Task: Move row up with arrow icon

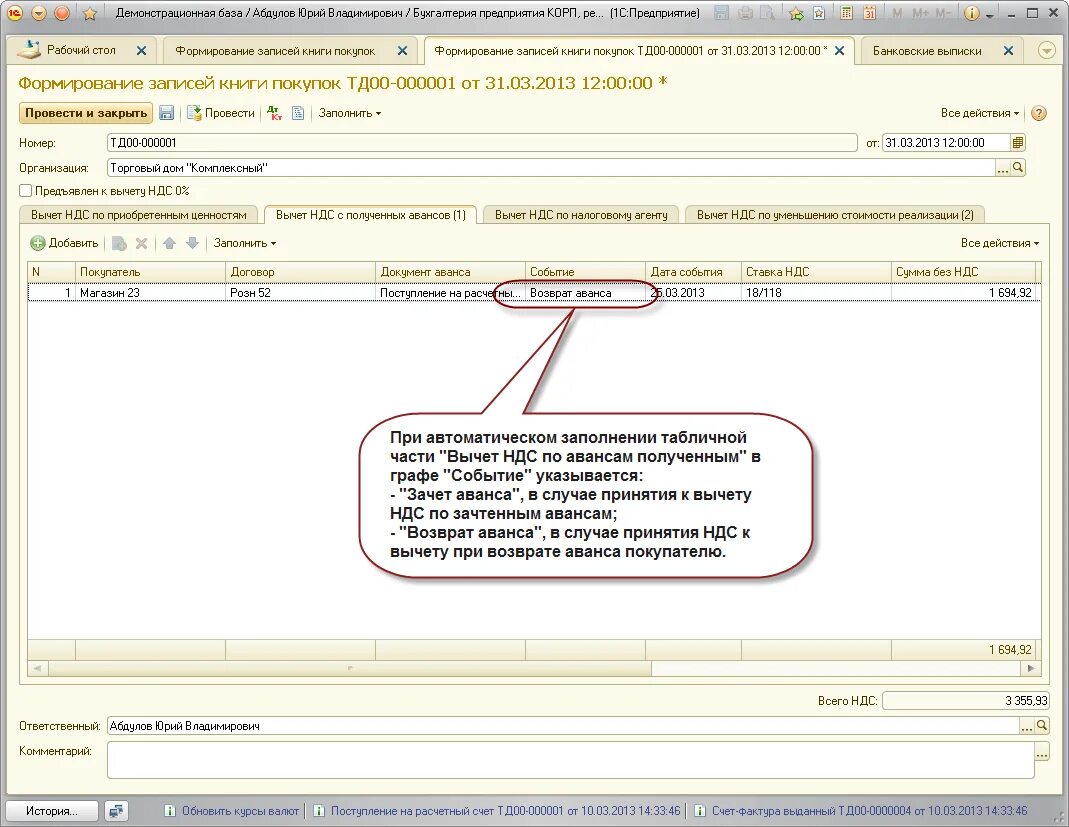Action: click(x=170, y=243)
